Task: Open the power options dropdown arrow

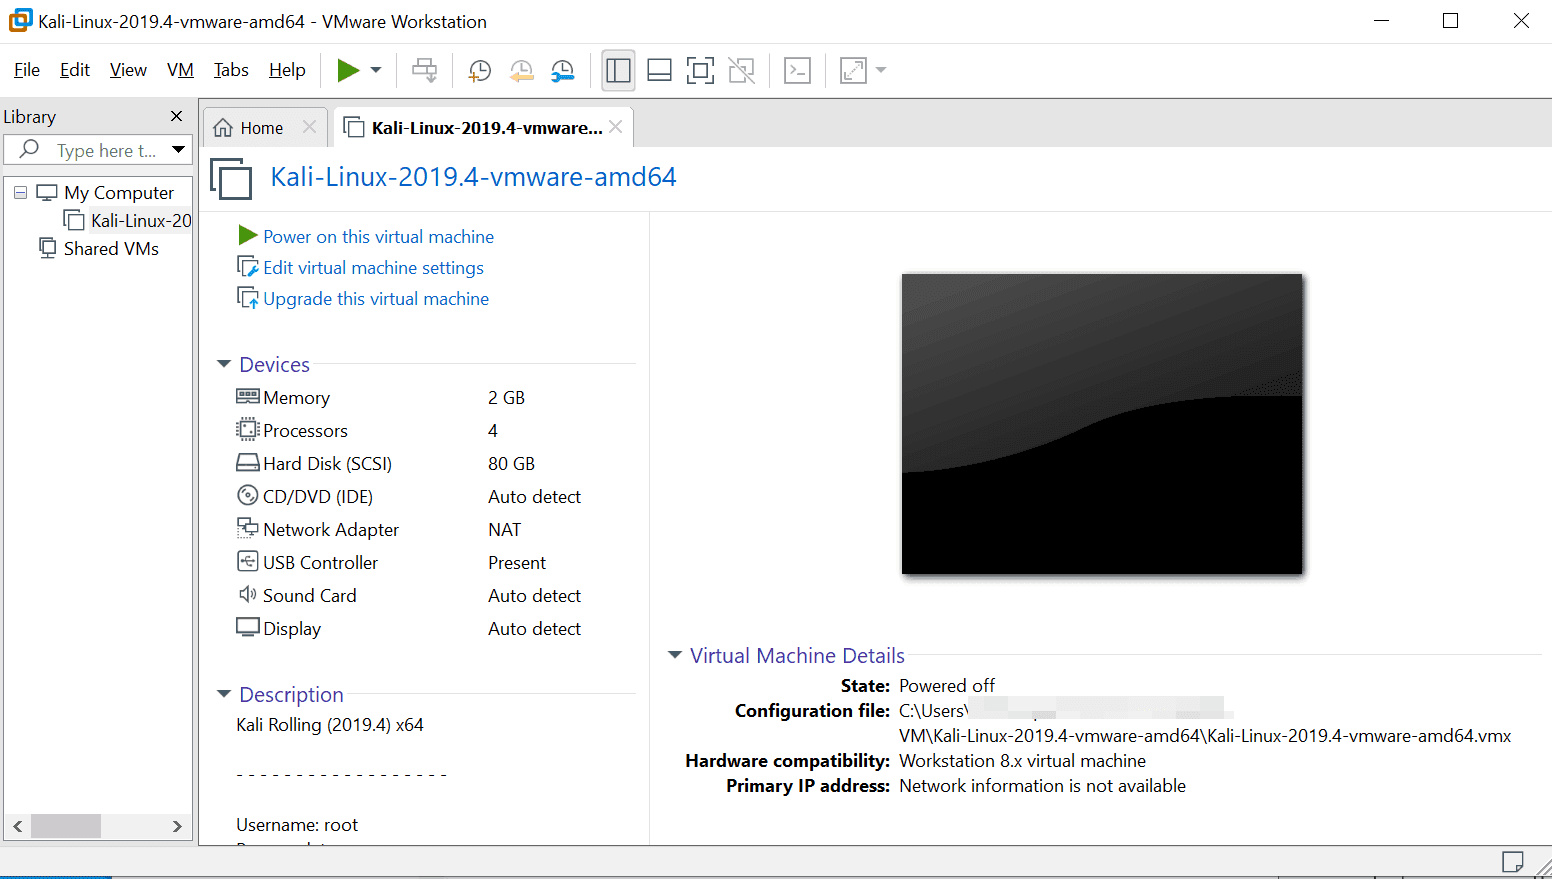Action: [376, 70]
